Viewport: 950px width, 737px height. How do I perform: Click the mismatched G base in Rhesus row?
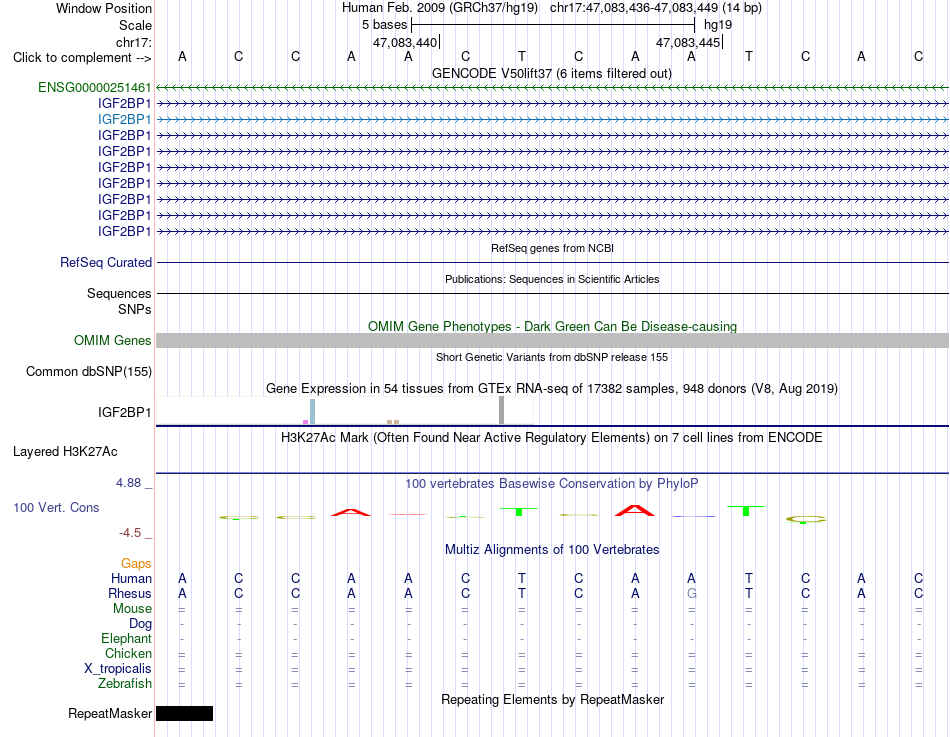click(x=692, y=594)
